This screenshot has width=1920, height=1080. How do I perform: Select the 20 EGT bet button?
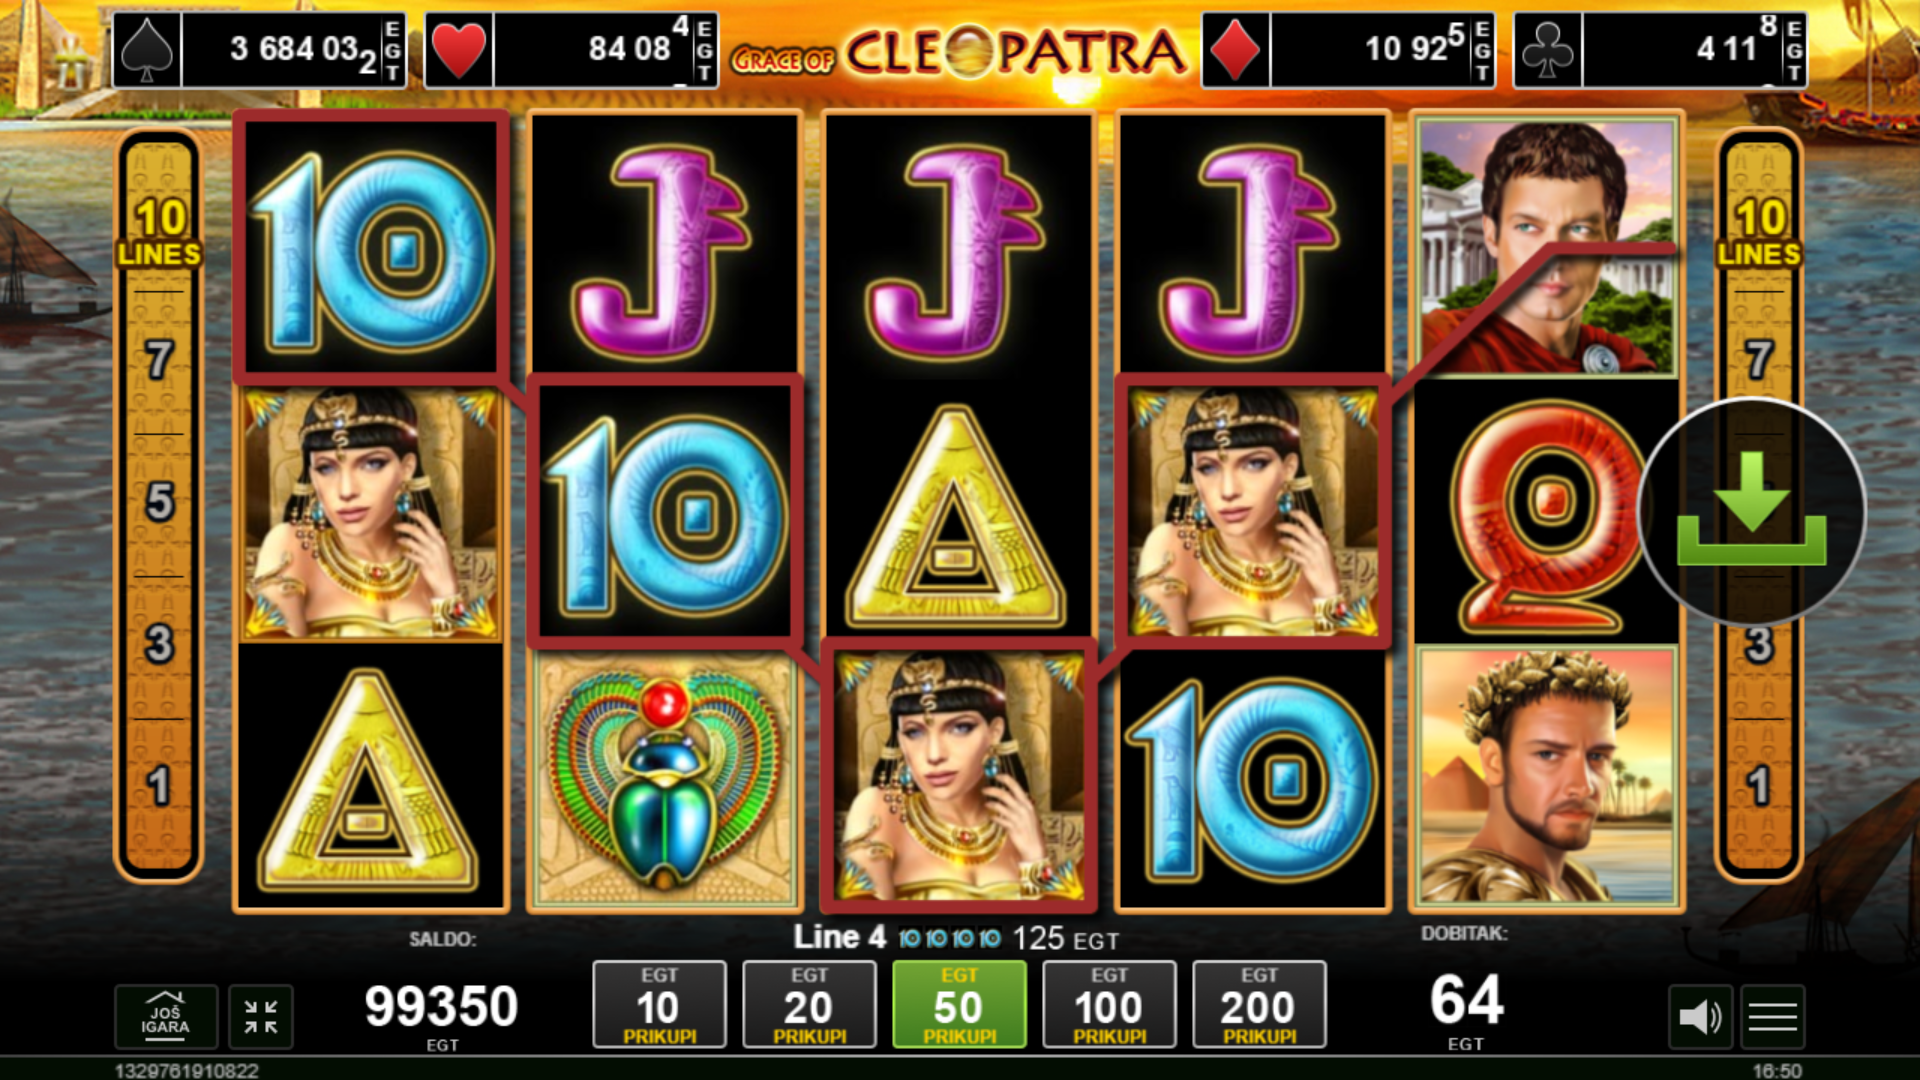point(809,1005)
